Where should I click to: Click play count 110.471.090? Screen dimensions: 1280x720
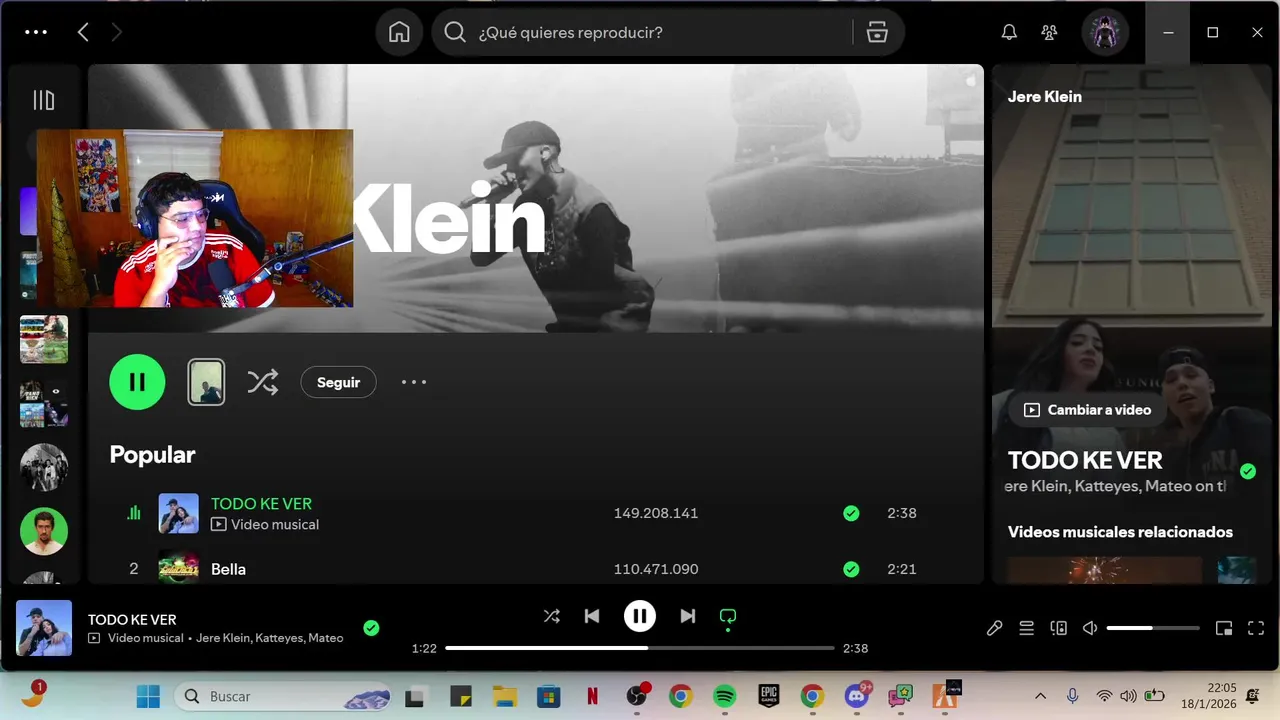(x=656, y=569)
